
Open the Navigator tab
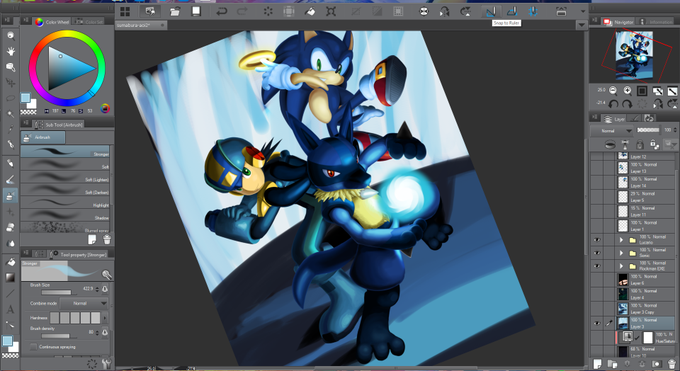tap(618, 21)
